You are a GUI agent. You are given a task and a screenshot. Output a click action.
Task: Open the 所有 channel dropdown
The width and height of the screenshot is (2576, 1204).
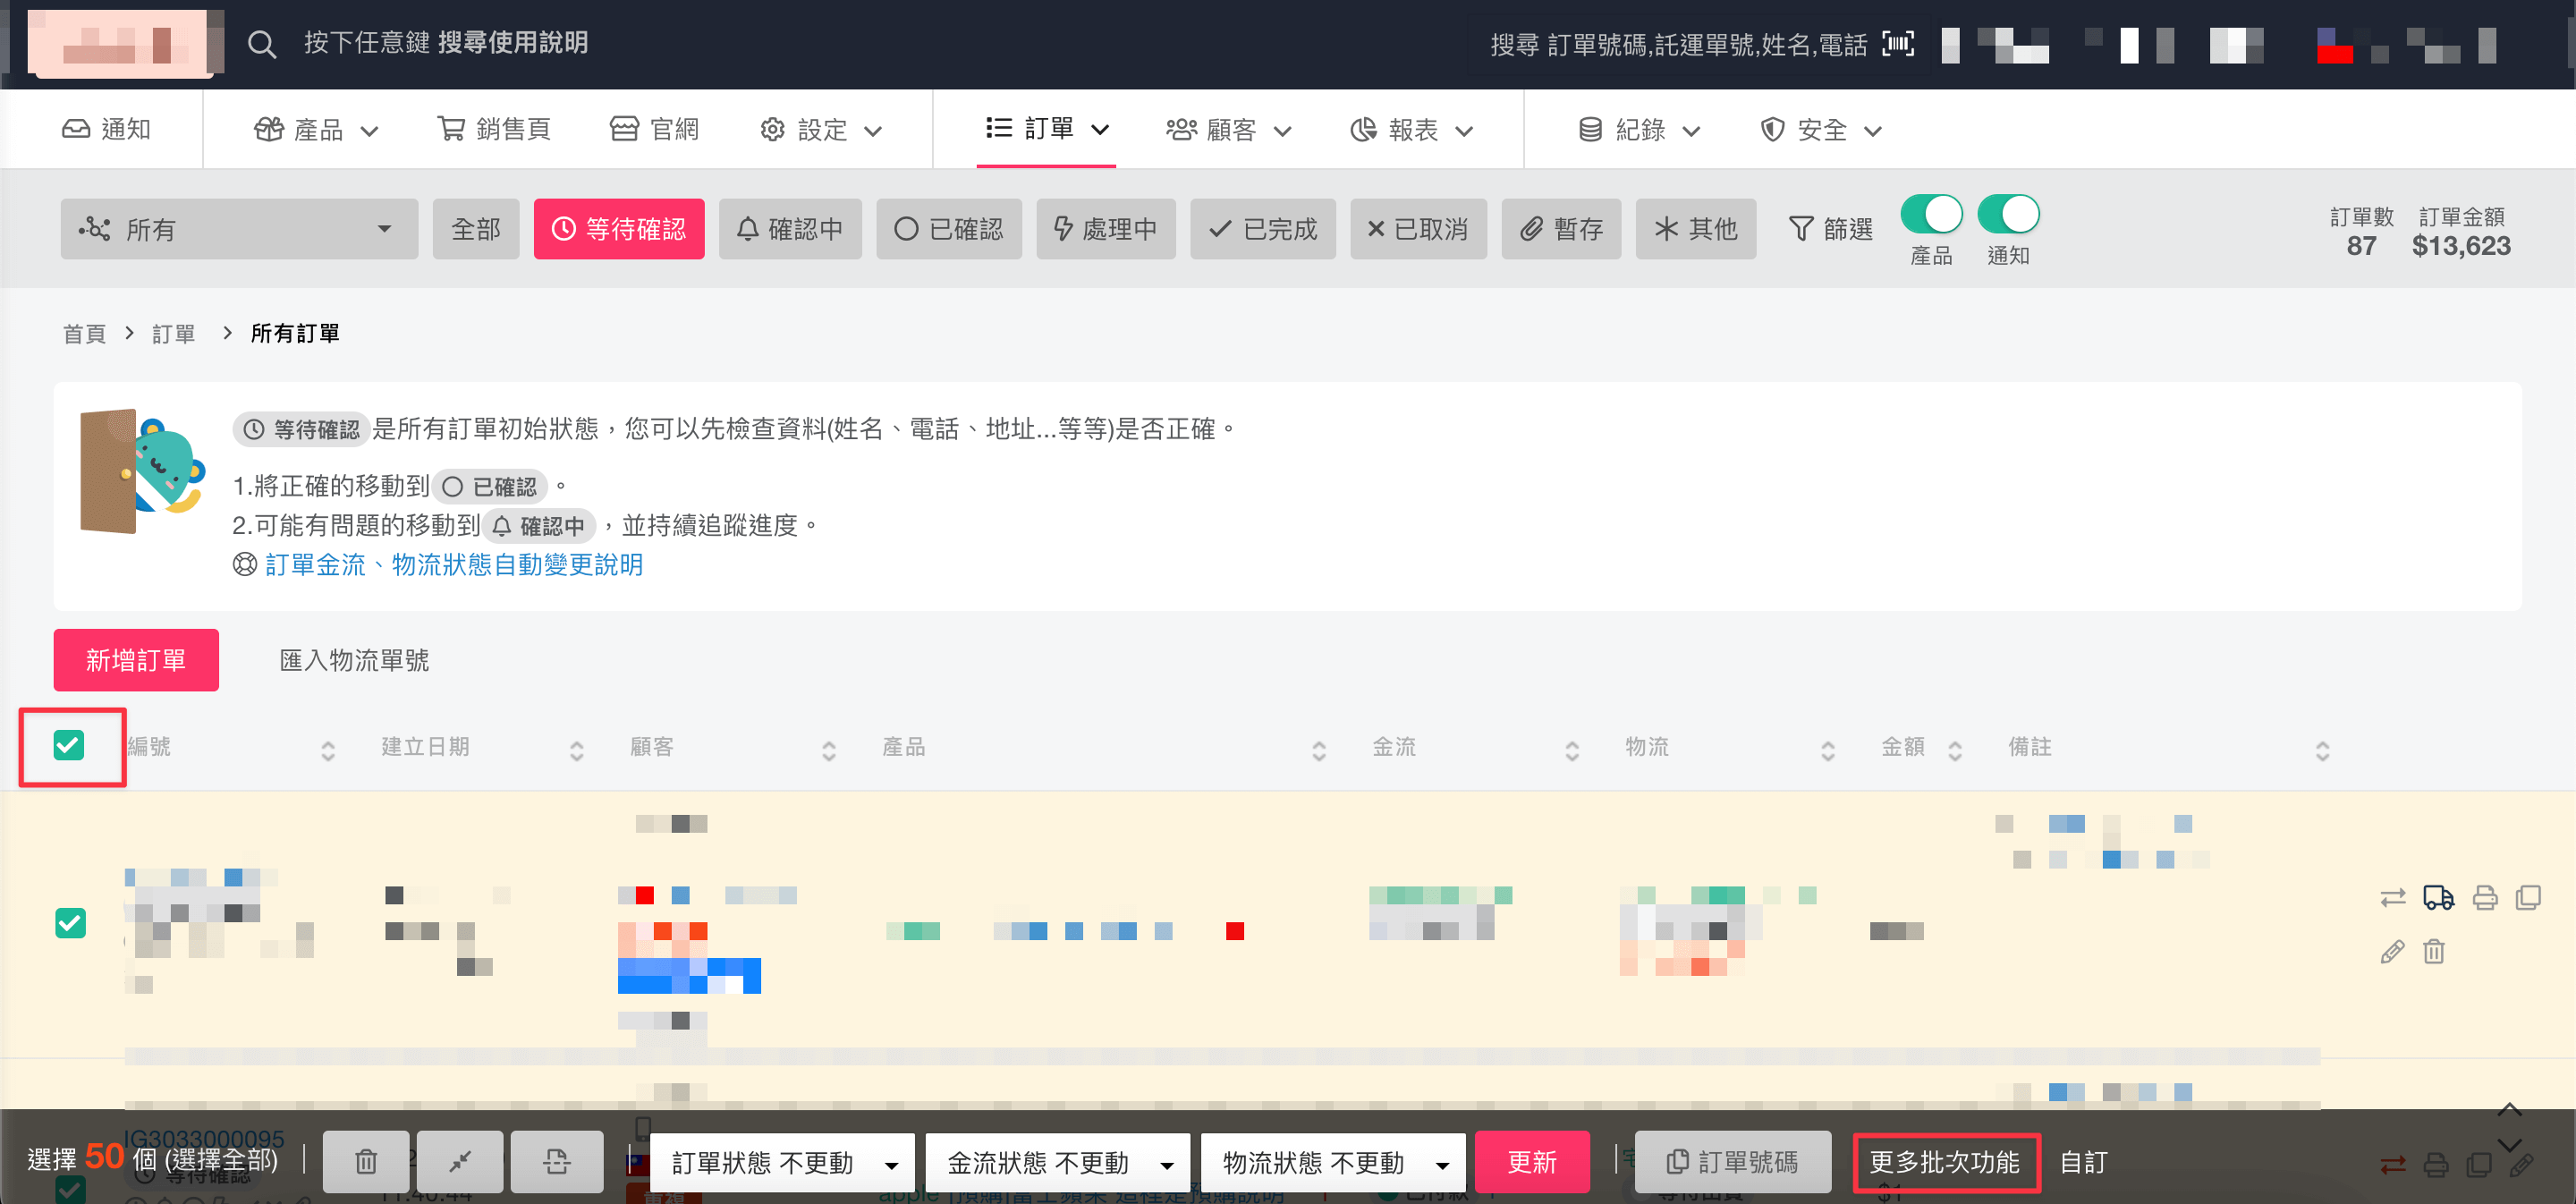pos(239,229)
